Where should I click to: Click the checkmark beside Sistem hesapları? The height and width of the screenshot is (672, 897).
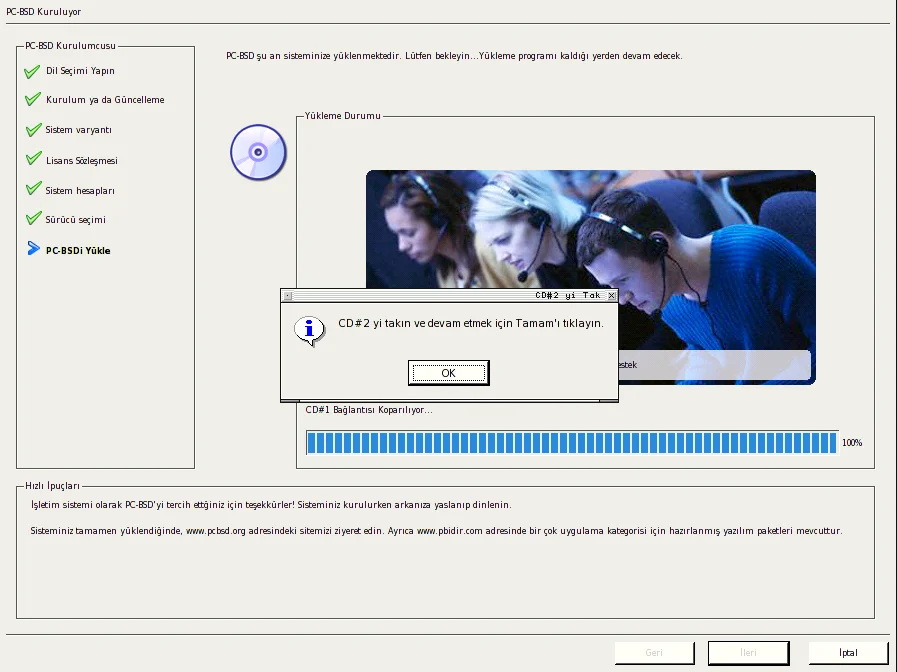click(x=33, y=189)
